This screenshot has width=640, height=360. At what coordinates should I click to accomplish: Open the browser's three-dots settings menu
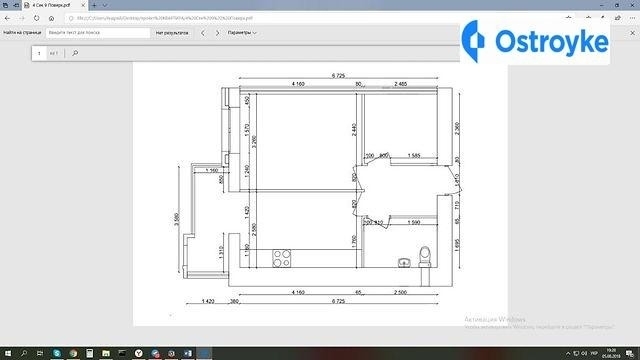[x=632, y=18]
